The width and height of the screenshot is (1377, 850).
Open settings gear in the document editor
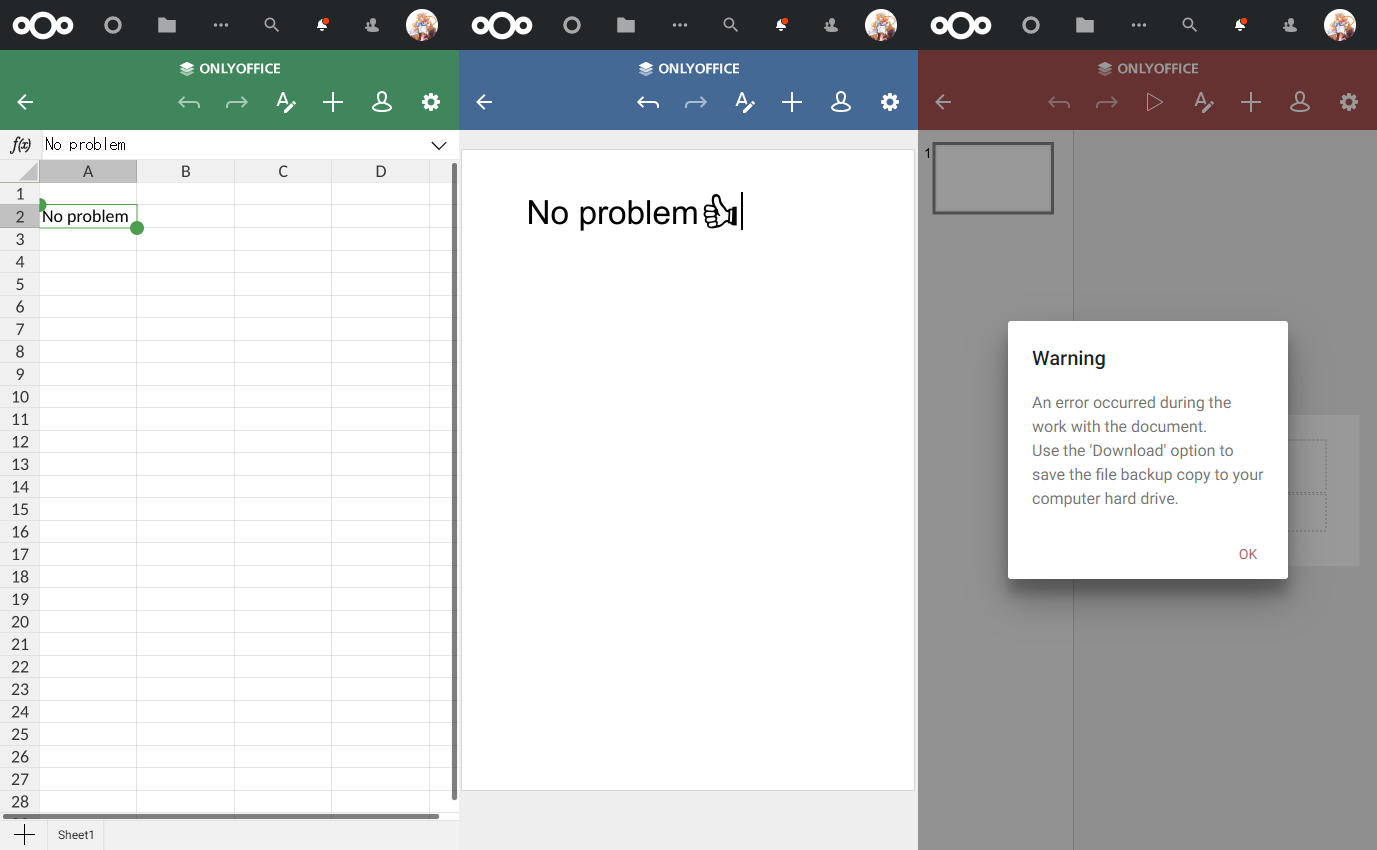889,102
